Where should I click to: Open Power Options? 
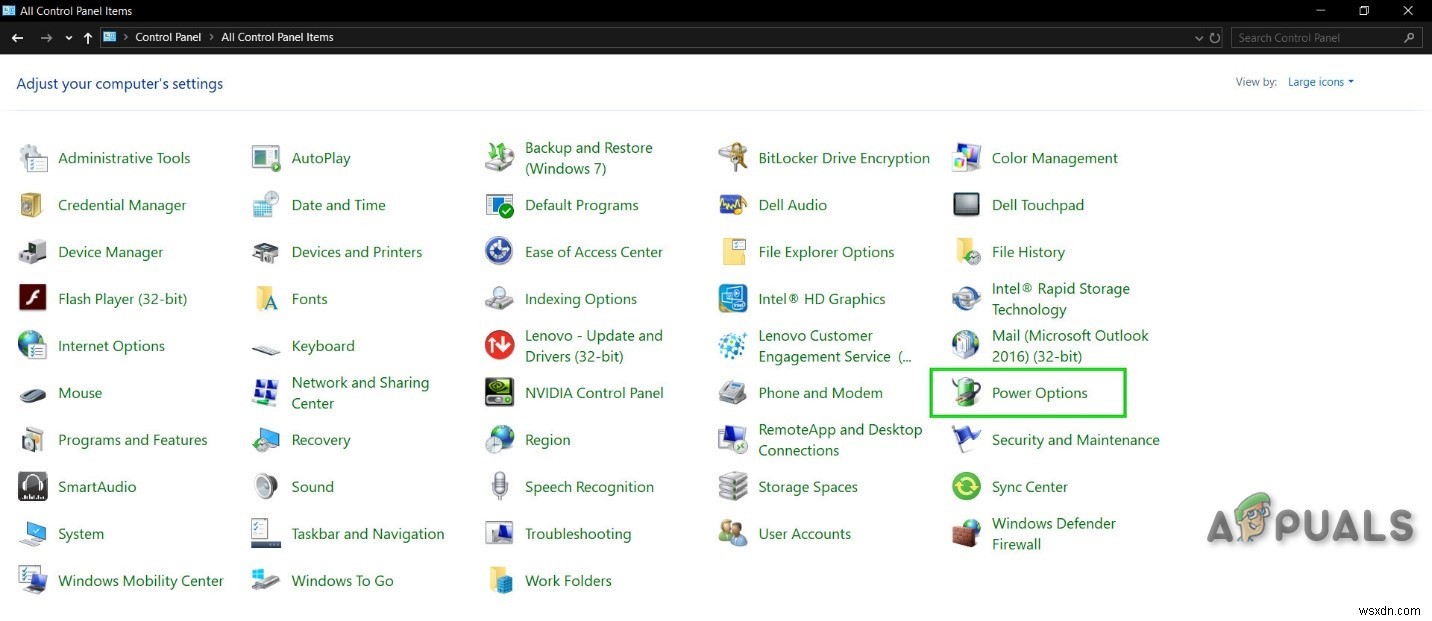point(1039,393)
